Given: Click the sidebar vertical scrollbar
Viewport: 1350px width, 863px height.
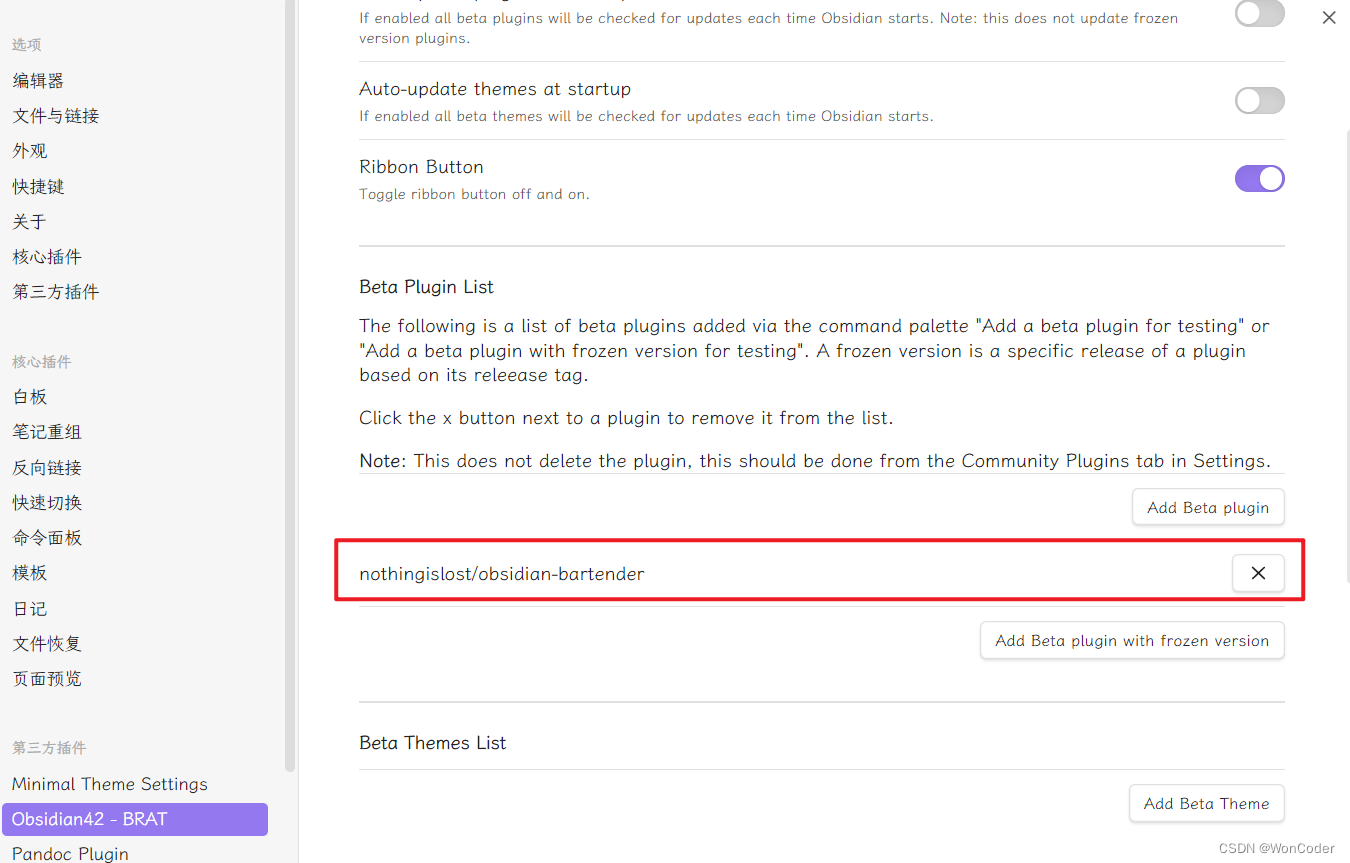Looking at the screenshot, I should (291, 385).
